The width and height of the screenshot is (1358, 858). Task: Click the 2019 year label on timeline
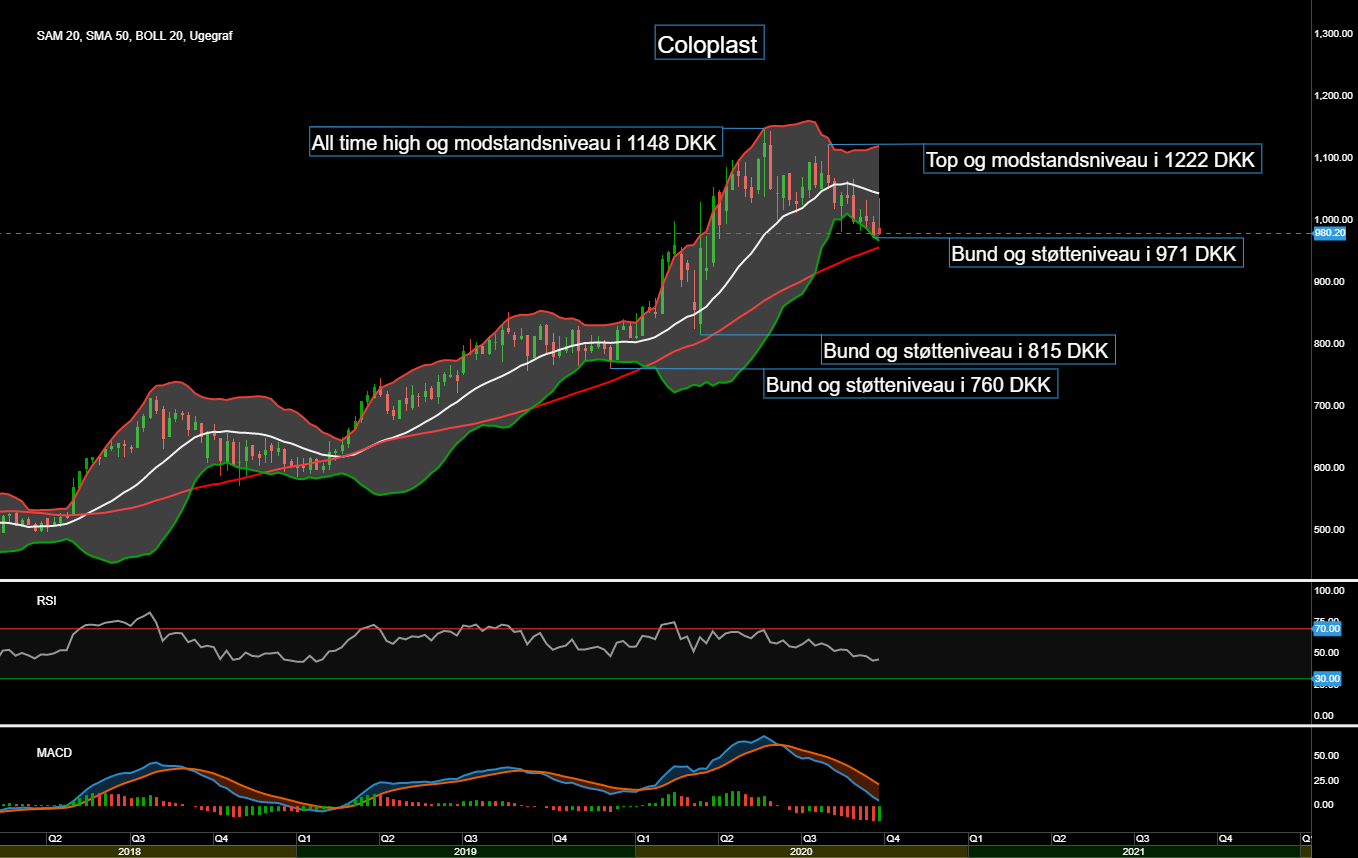465,852
